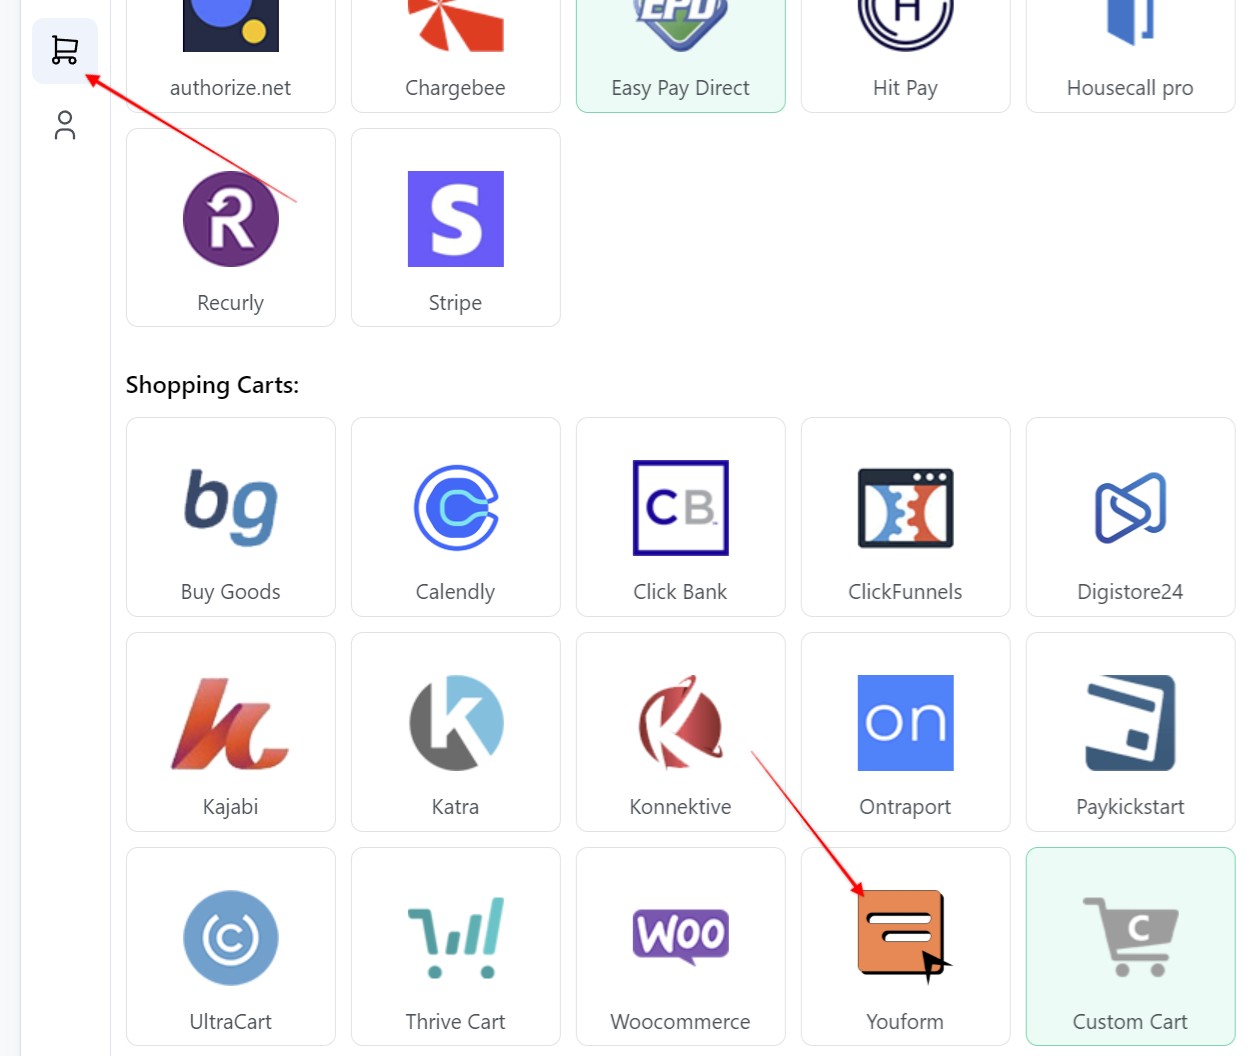Click the Recurly logo
Screen dimensions: 1250x1056
(231, 219)
